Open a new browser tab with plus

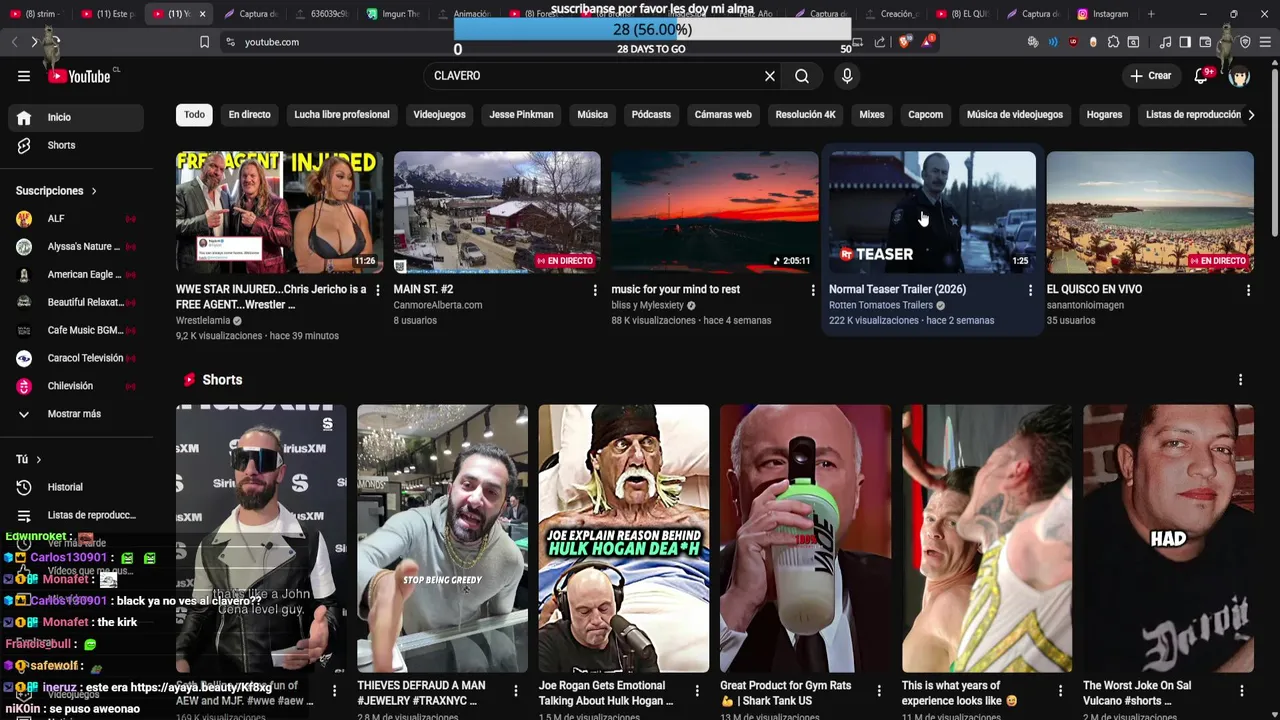point(1151,14)
